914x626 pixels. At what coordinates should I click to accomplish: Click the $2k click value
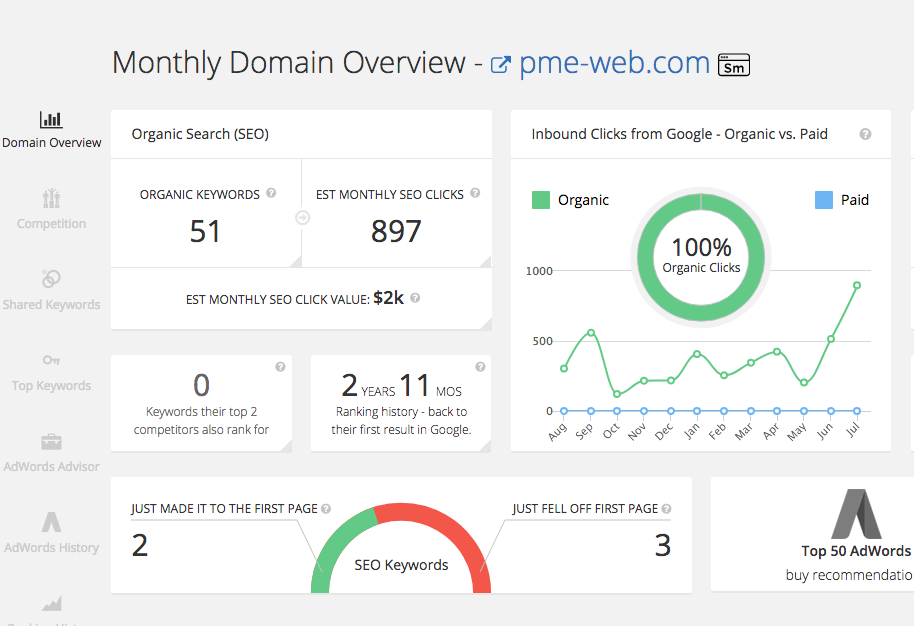coord(389,298)
